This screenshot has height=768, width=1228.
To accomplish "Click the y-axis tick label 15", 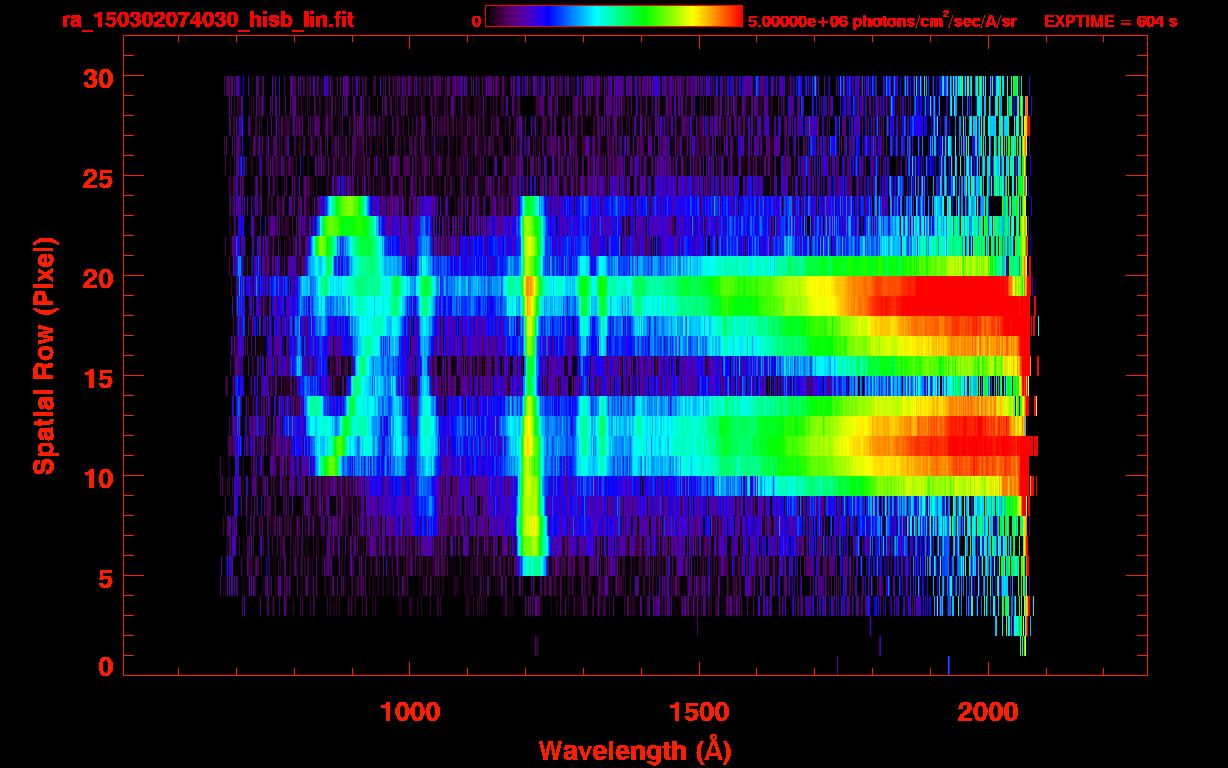I will (x=99, y=377).
